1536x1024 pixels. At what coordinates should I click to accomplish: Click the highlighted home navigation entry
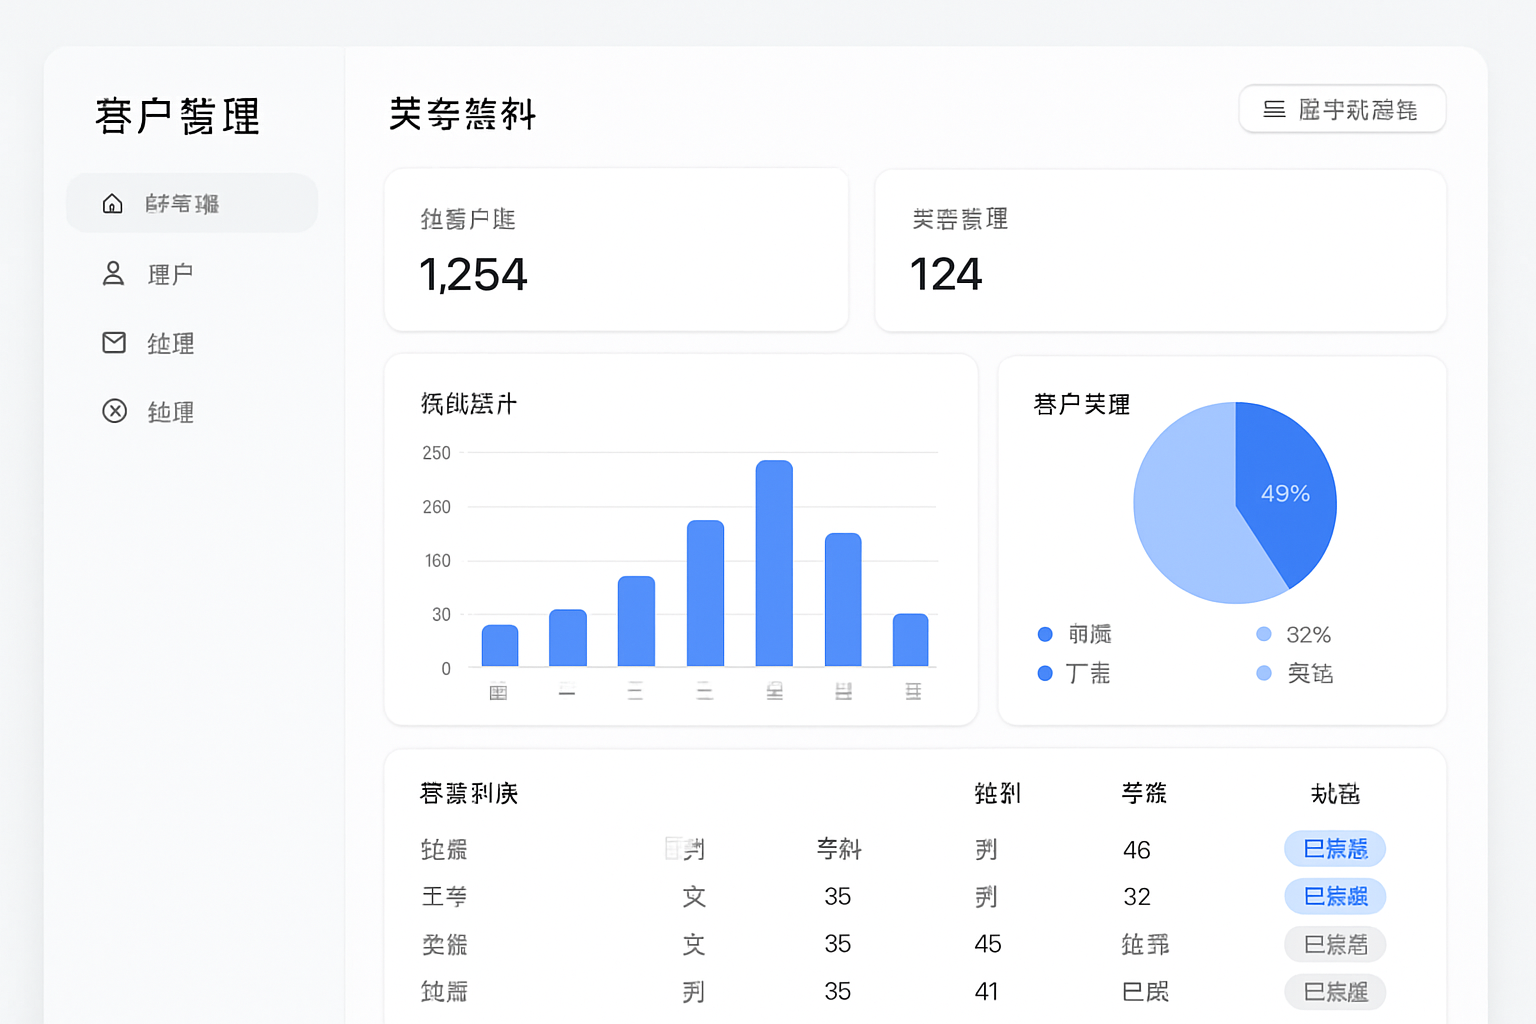192,203
